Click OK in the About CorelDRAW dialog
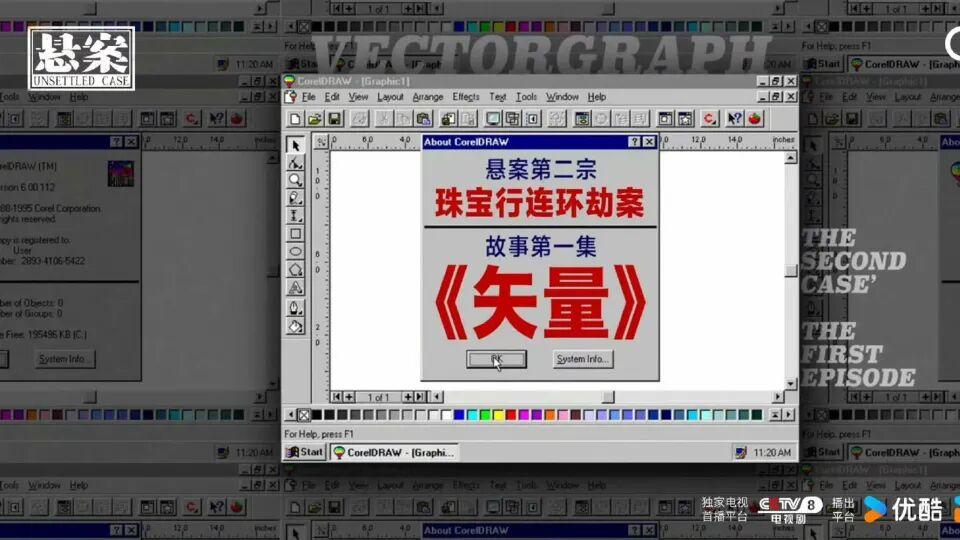This screenshot has height=540, width=960. (496, 359)
